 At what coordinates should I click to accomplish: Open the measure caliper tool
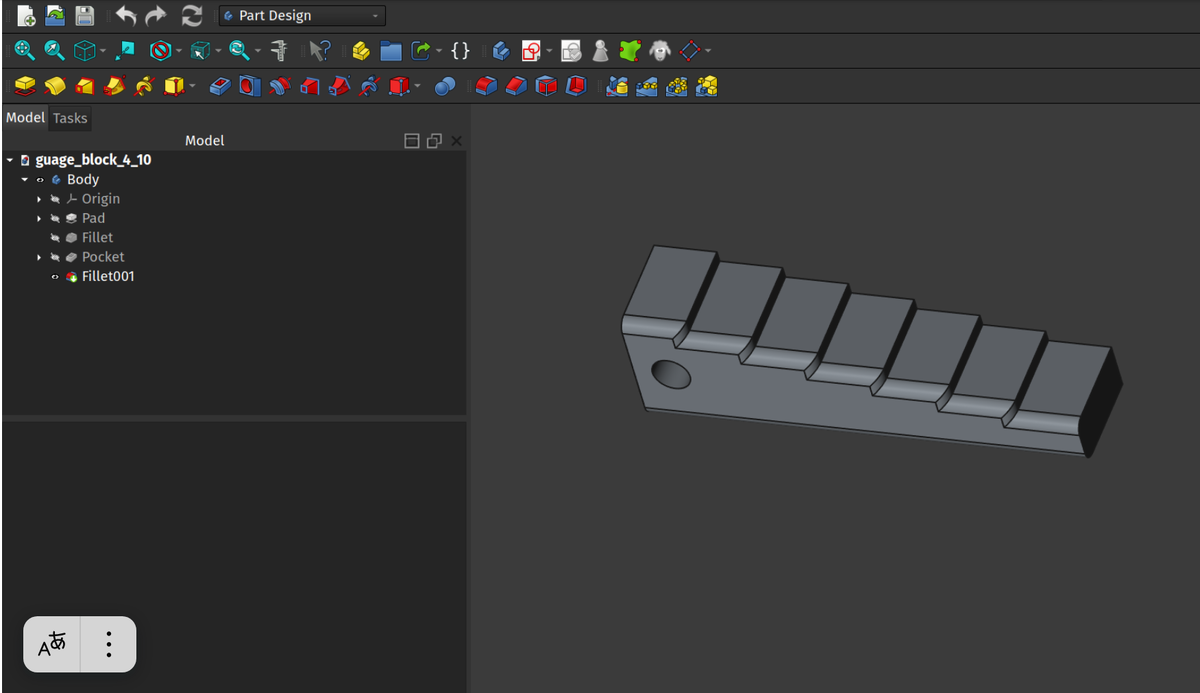coord(280,50)
